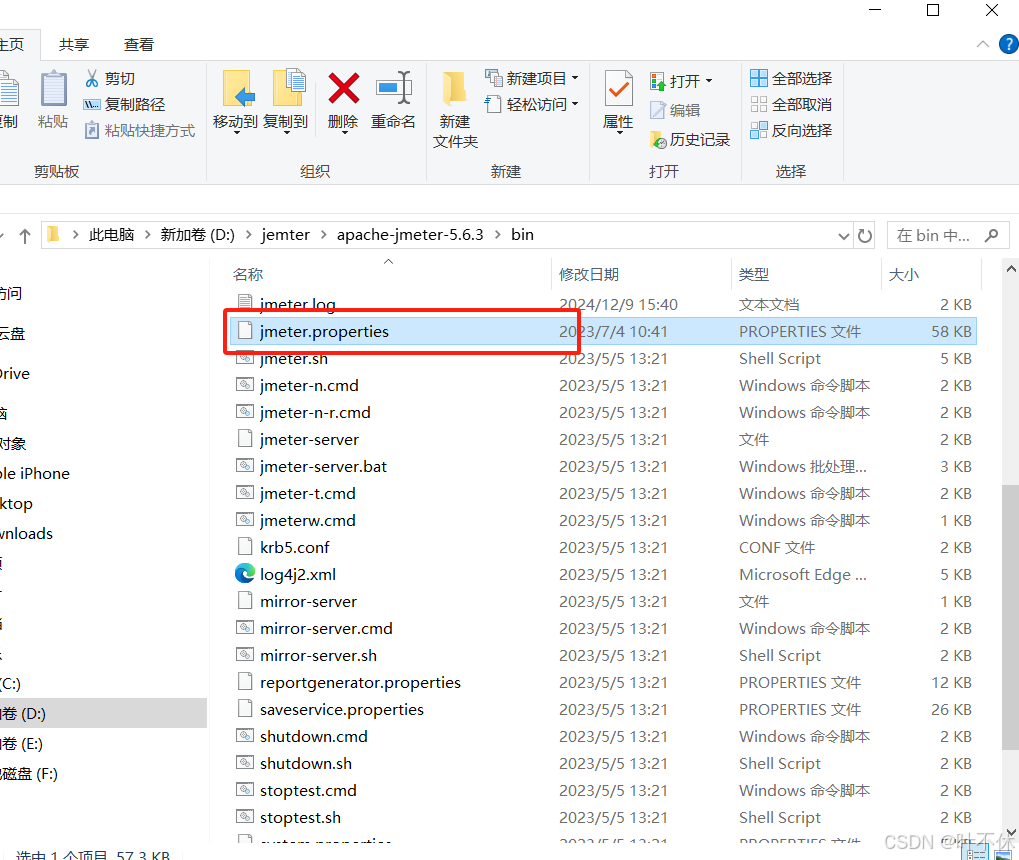This screenshot has height=860, width=1019.
Task: Go to apache-jmeter-5.6.3 in the breadcrumb
Action: pyautogui.click(x=410, y=235)
